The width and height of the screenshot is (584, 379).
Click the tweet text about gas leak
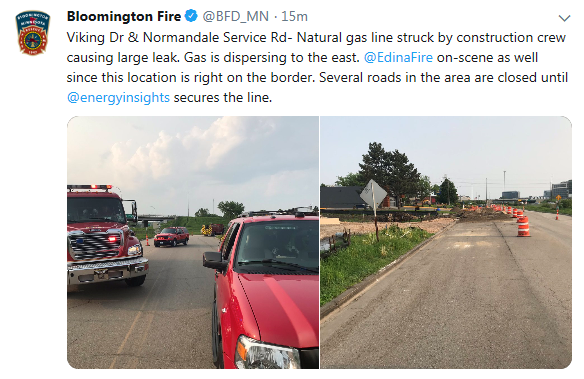[x=317, y=67]
